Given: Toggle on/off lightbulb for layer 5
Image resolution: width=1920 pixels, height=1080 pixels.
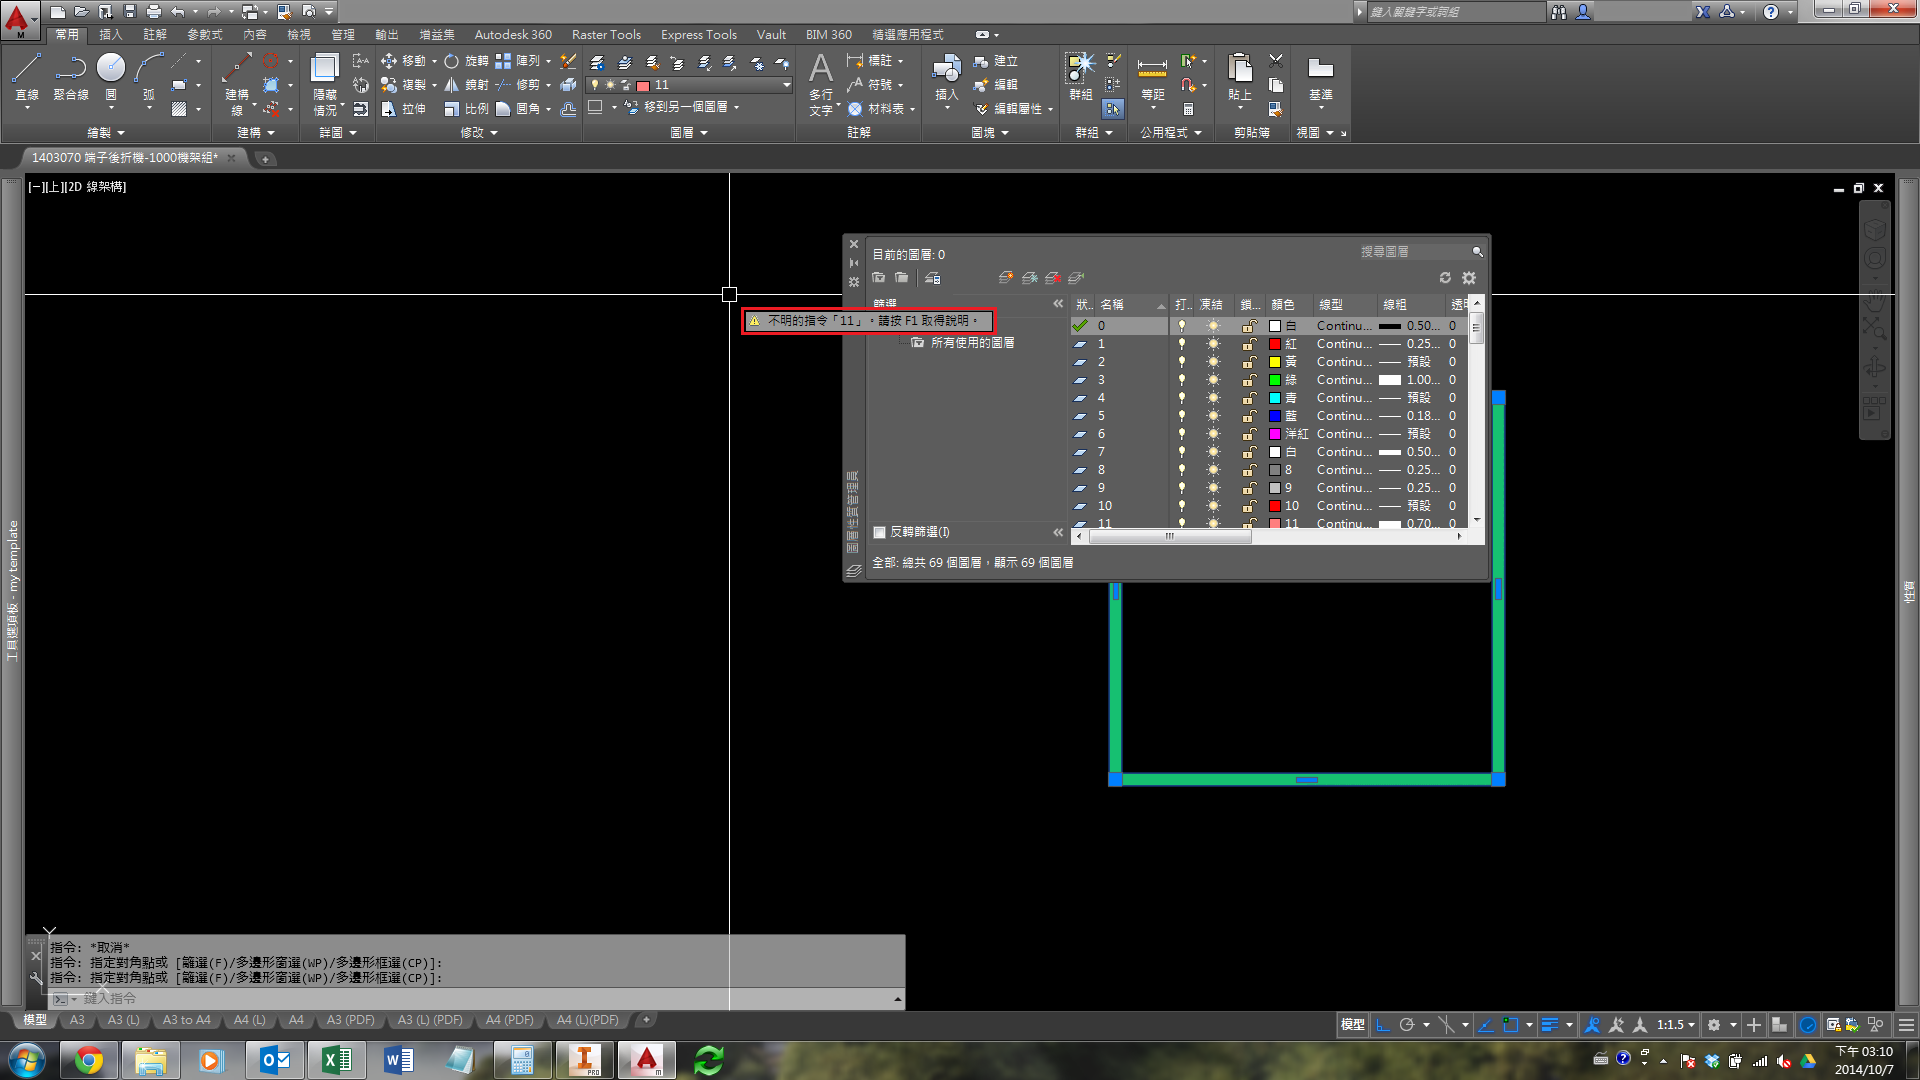Looking at the screenshot, I should (1182, 416).
